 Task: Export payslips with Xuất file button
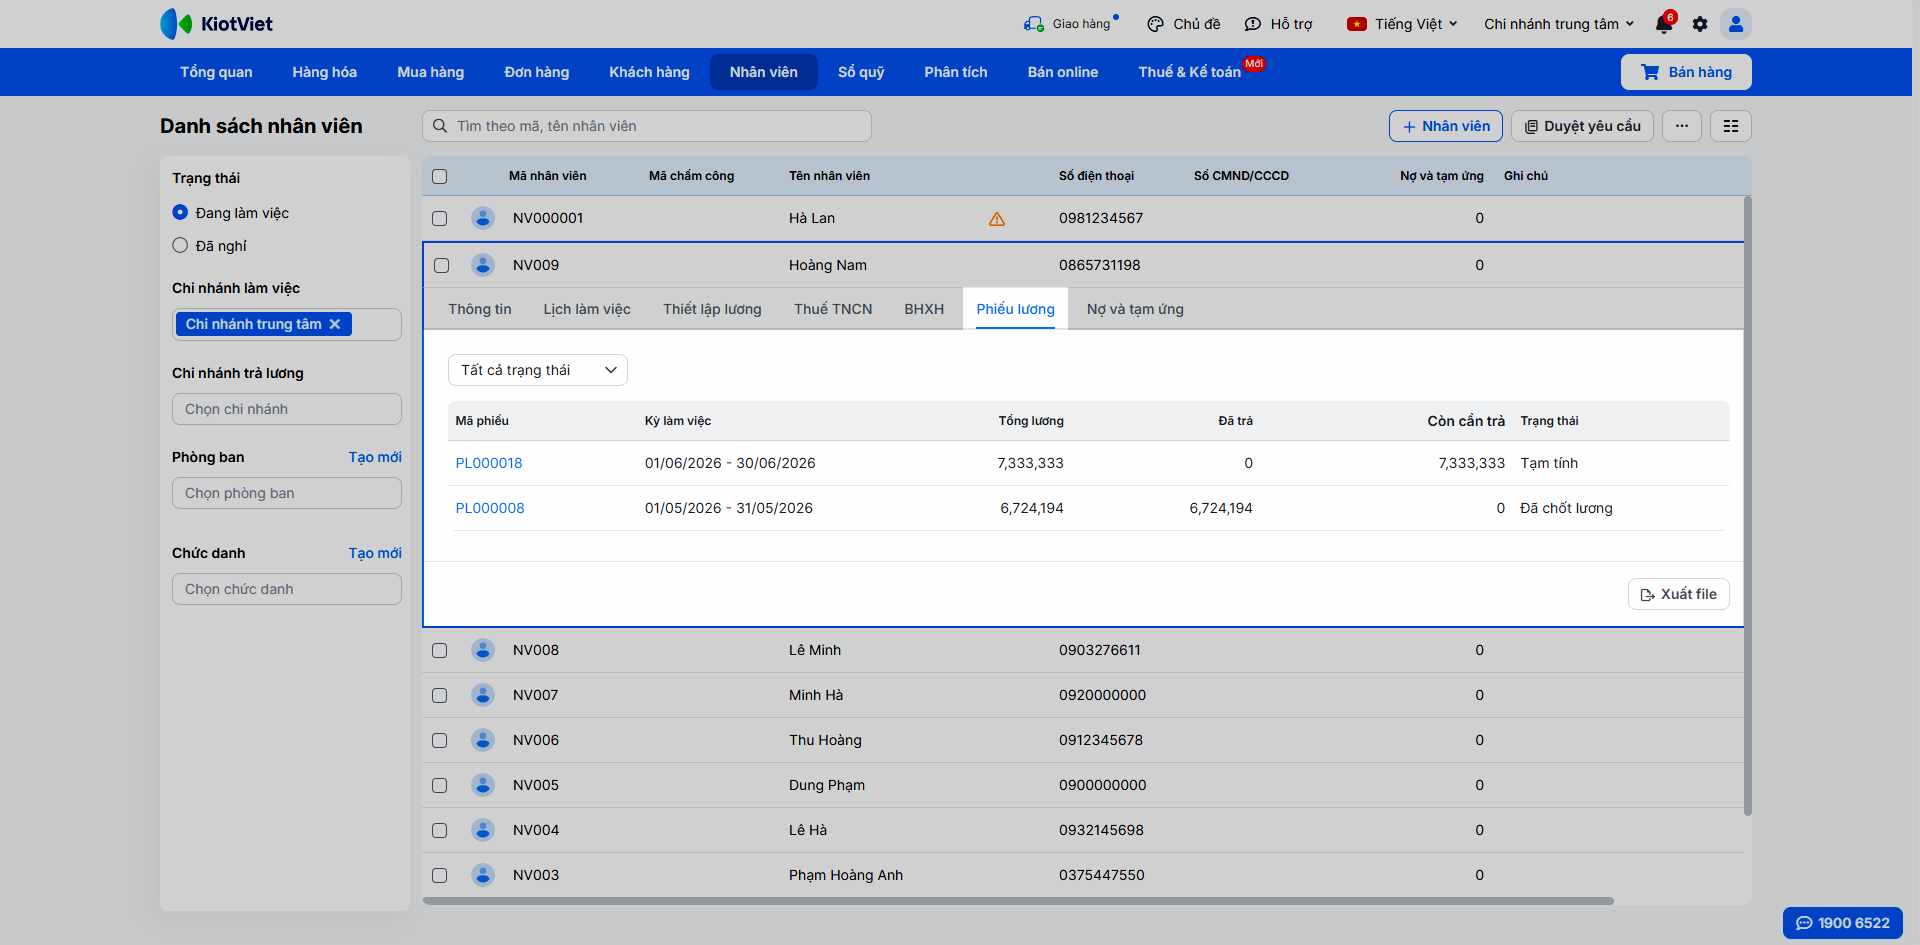[1679, 594]
